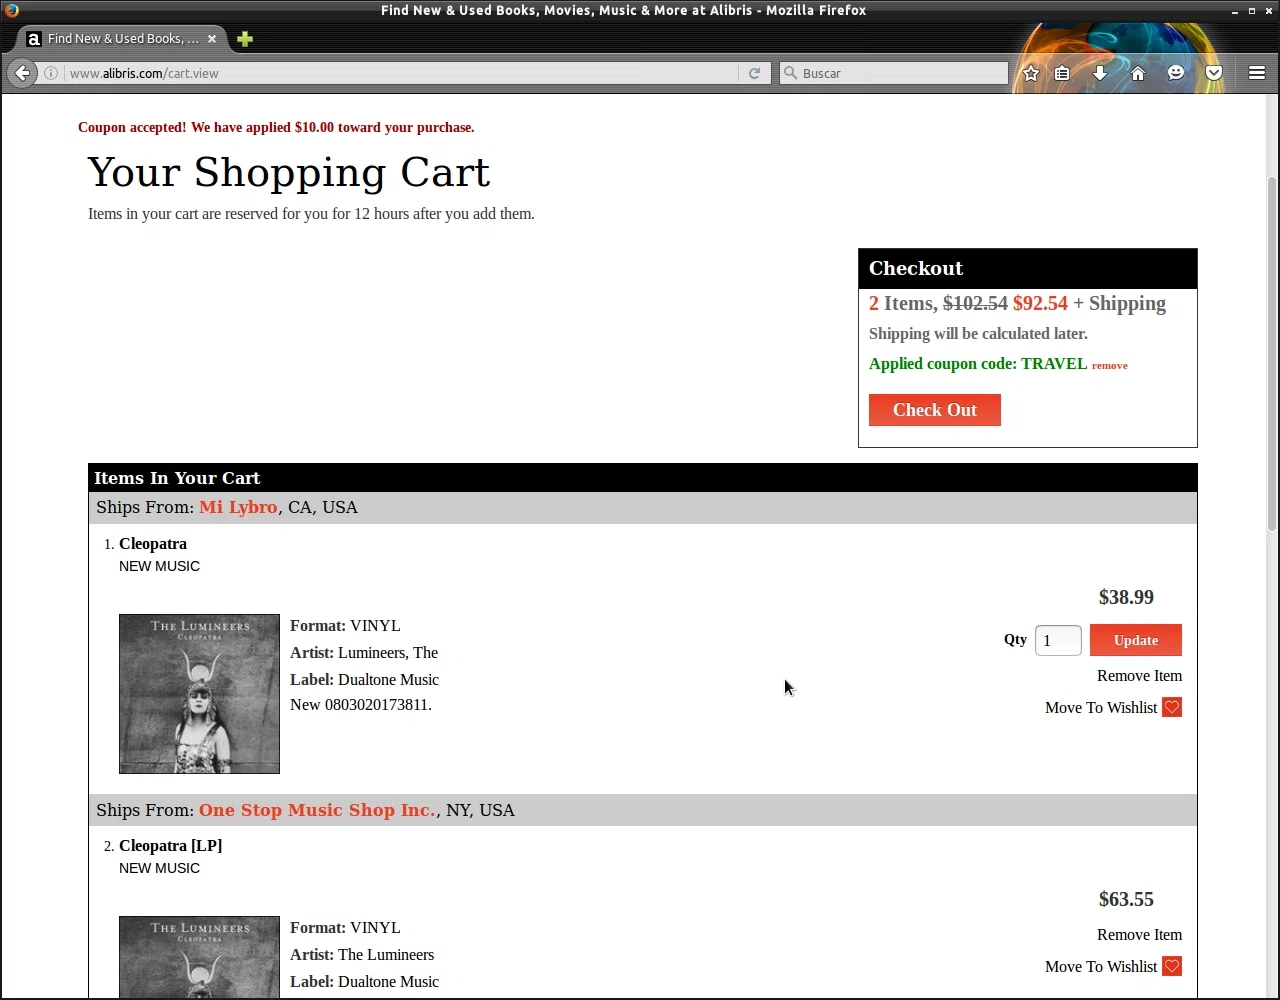This screenshot has width=1280, height=1000.
Task: Open One Stop Music Shop Inc. seller link
Action: click(317, 810)
